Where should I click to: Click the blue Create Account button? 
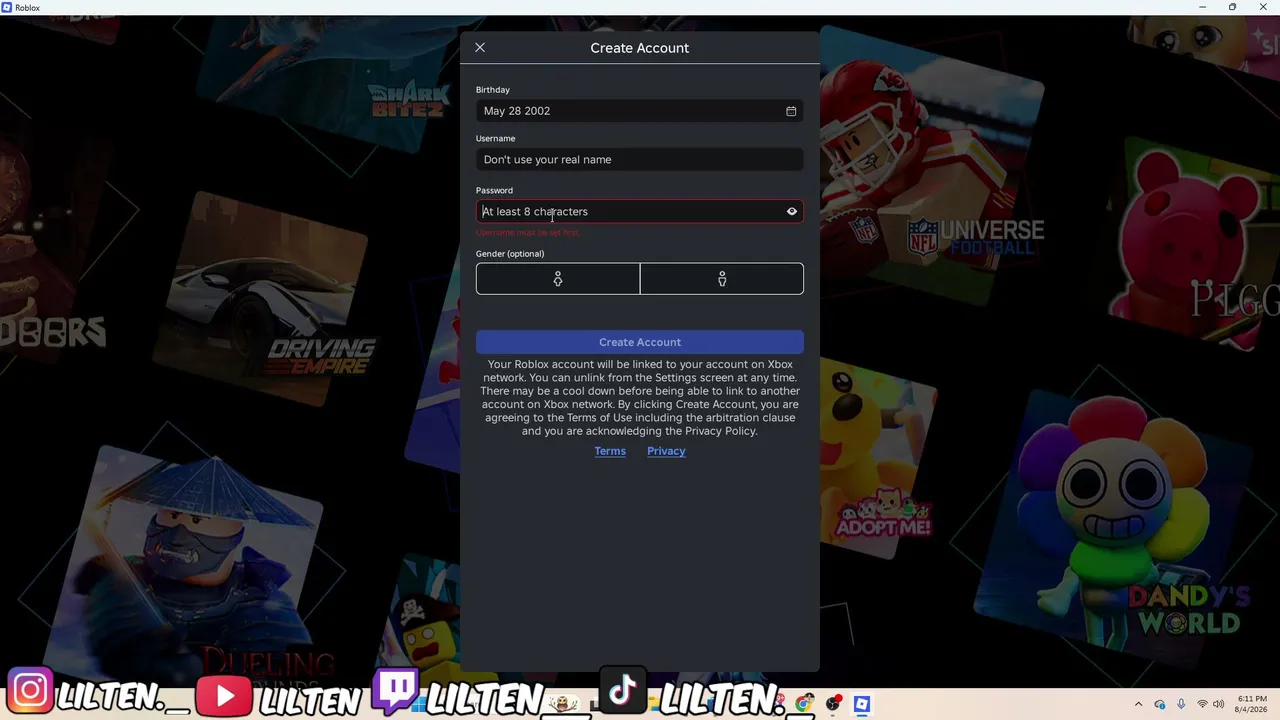click(640, 342)
